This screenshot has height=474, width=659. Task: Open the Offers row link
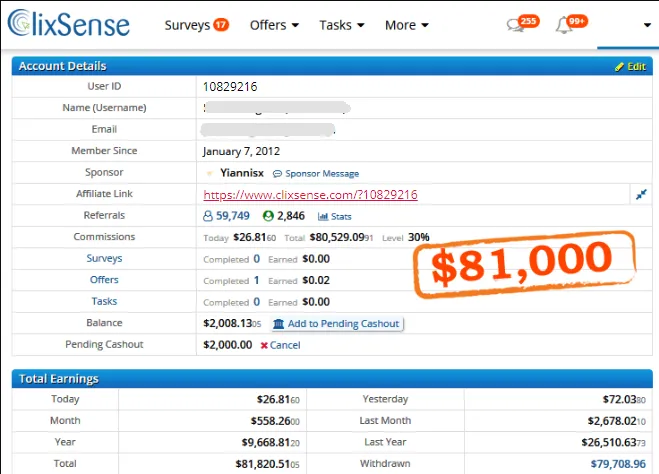tap(104, 279)
